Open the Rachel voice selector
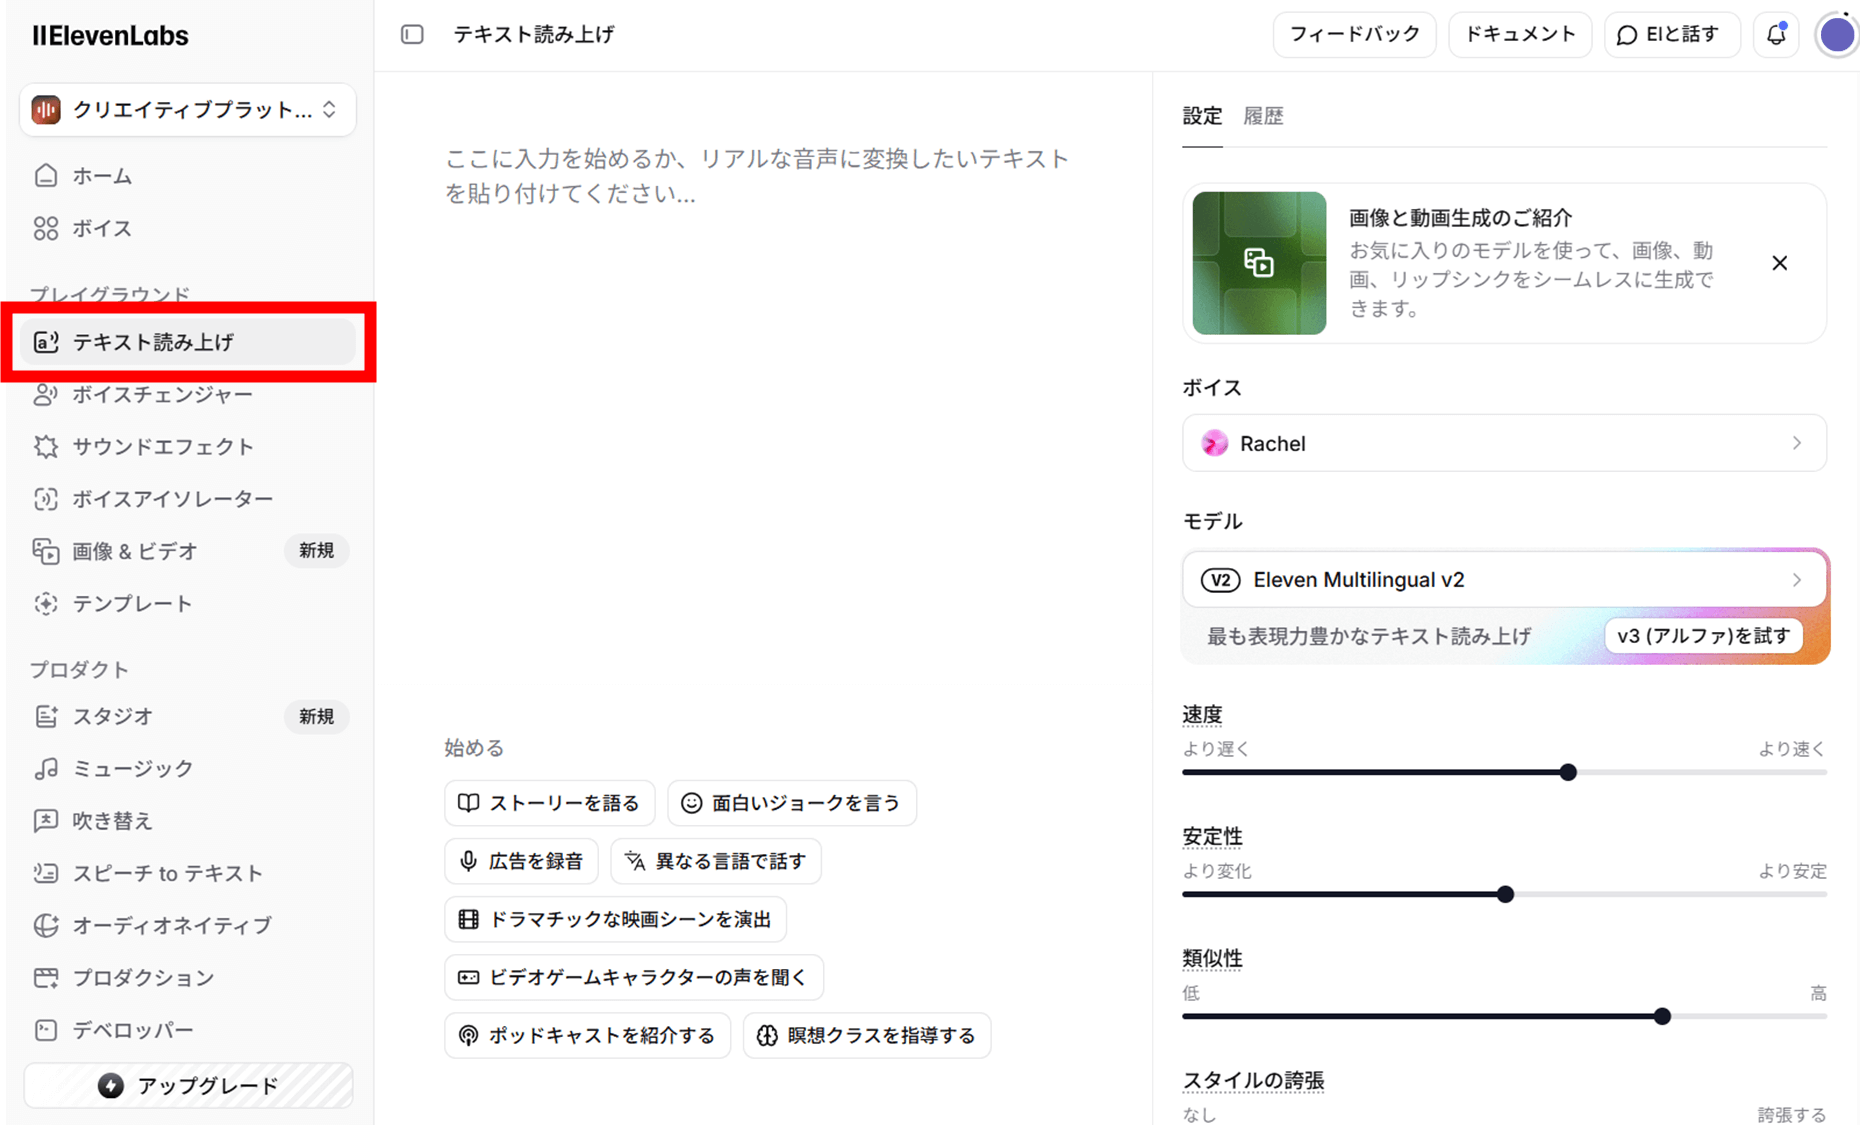Image resolution: width=1860 pixels, height=1125 pixels. pyautogui.click(x=1503, y=443)
